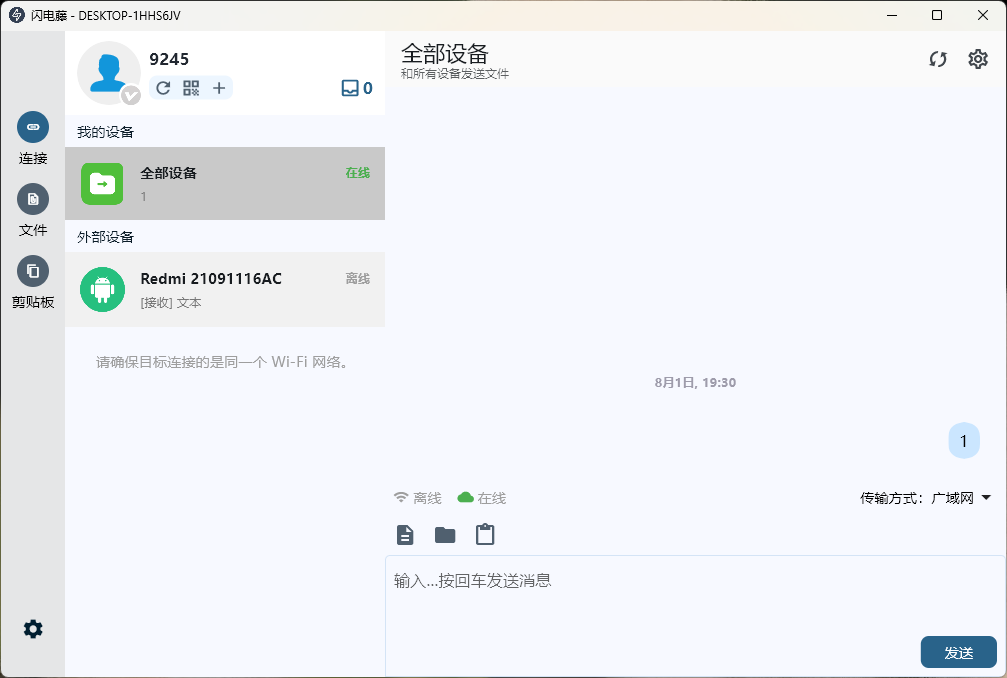Click the attach clipboard icon above the input

pos(485,534)
